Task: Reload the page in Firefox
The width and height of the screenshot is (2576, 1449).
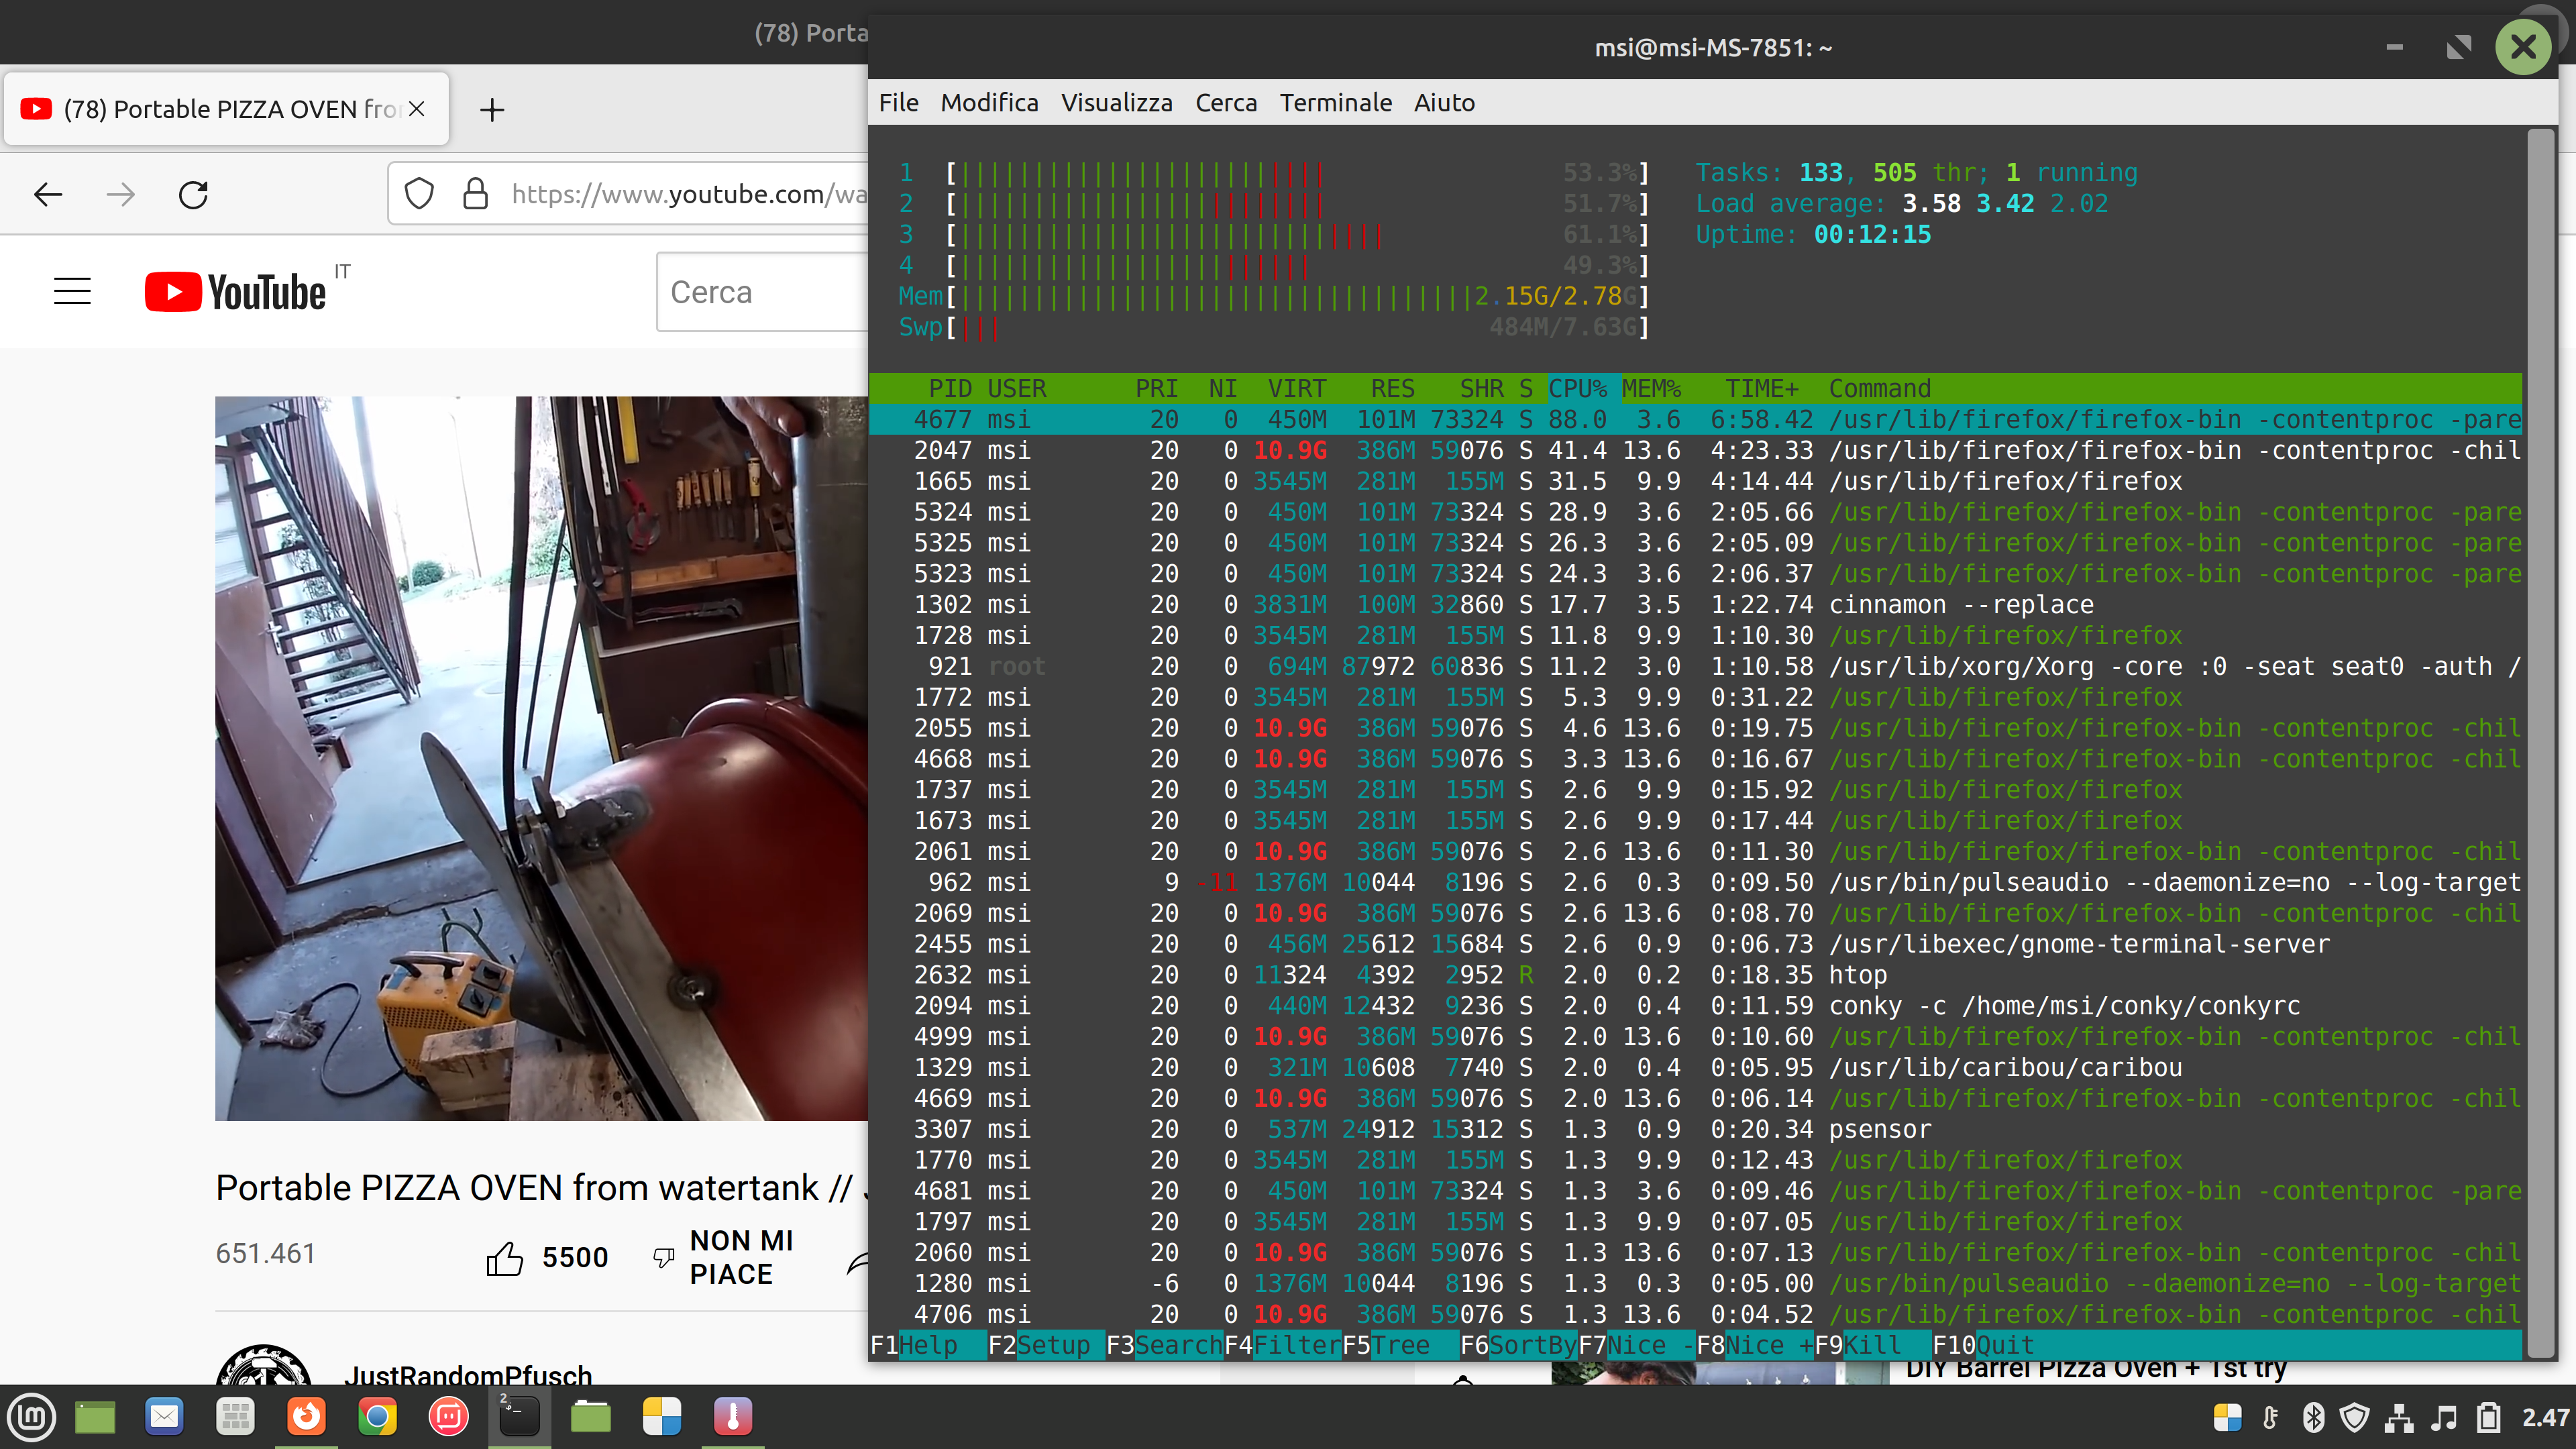Action: [x=193, y=194]
